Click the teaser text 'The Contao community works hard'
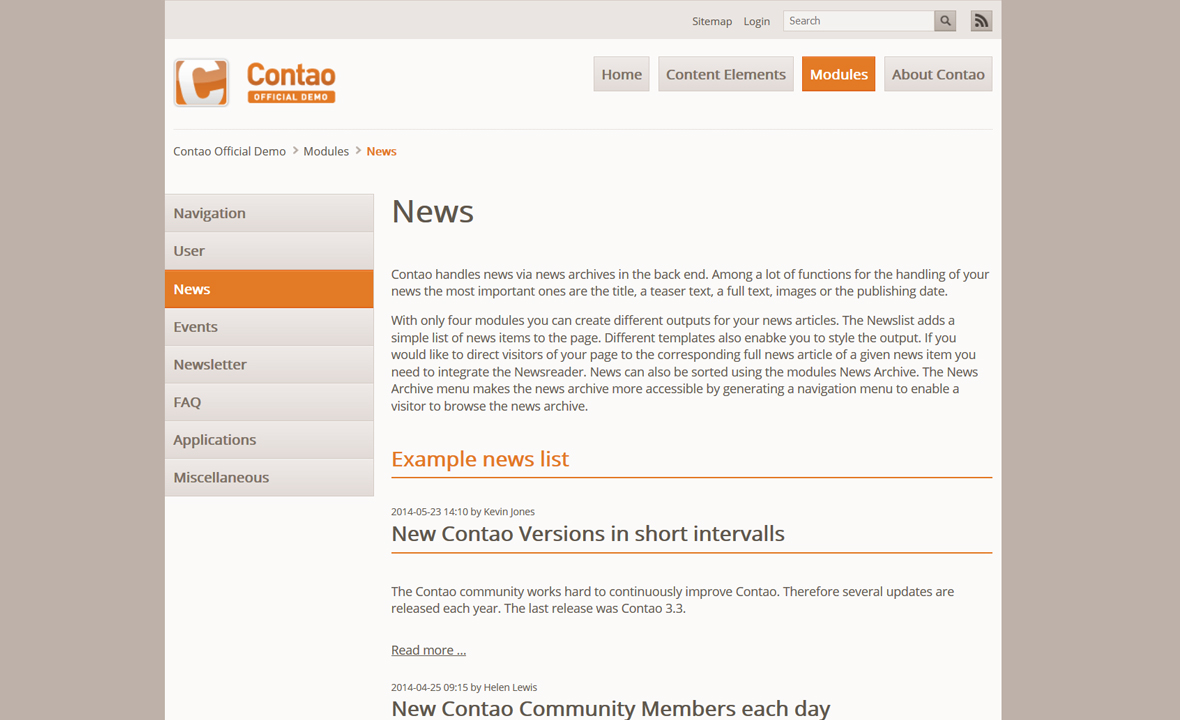The image size is (1180, 720). [673, 600]
